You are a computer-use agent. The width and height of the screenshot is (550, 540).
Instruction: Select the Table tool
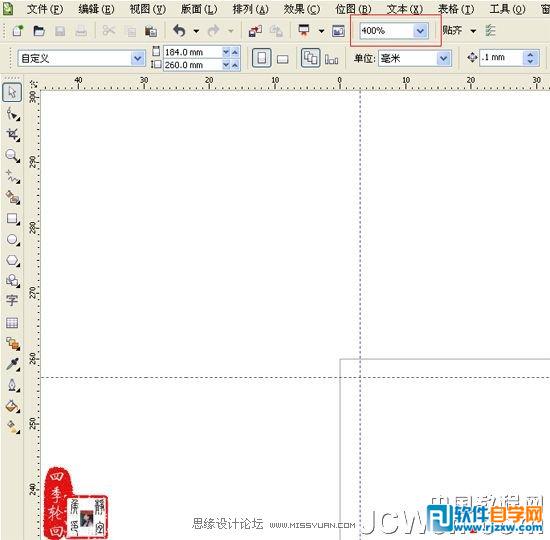[x=12, y=322]
